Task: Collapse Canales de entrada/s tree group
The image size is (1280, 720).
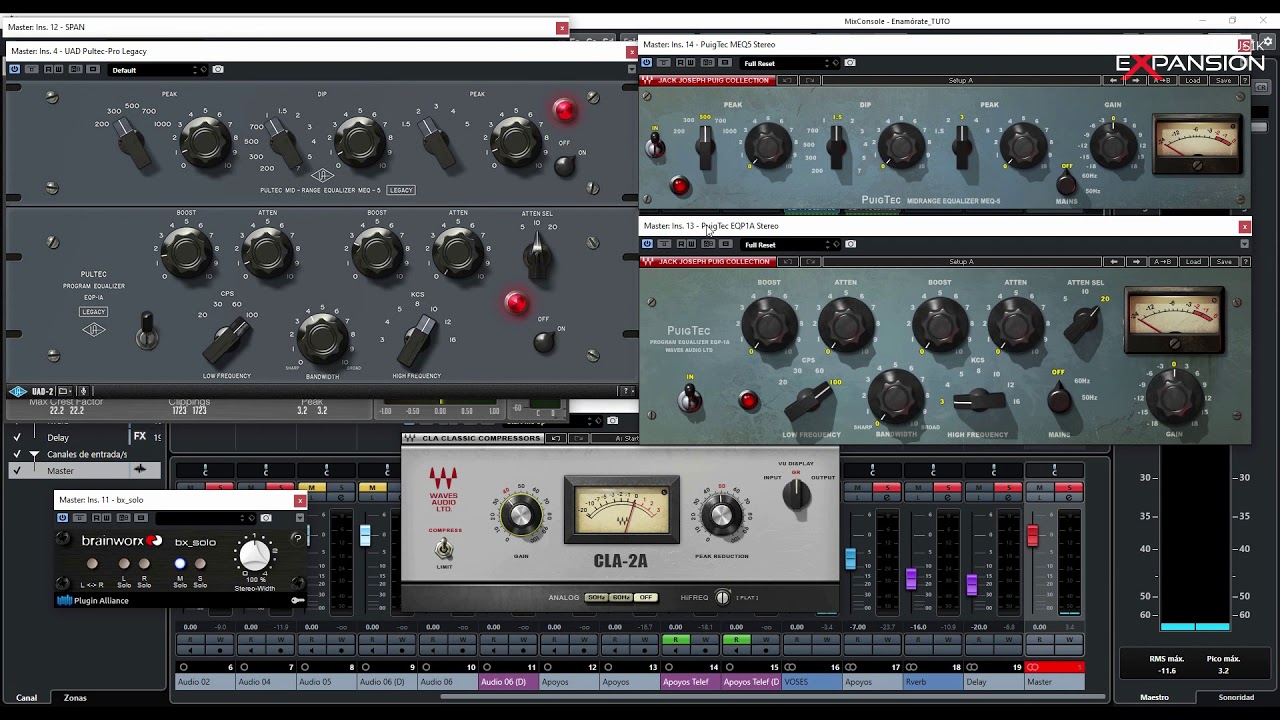Action: click(x=33, y=454)
